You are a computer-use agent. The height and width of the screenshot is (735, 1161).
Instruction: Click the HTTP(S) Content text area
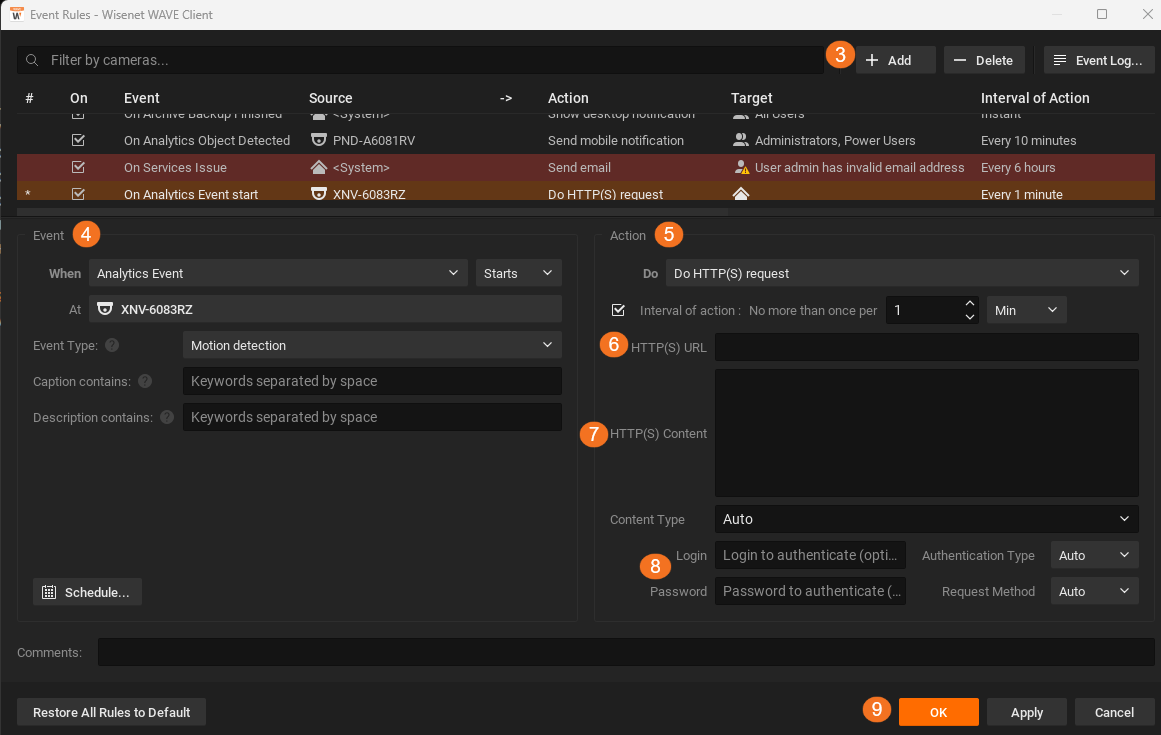click(926, 433)
